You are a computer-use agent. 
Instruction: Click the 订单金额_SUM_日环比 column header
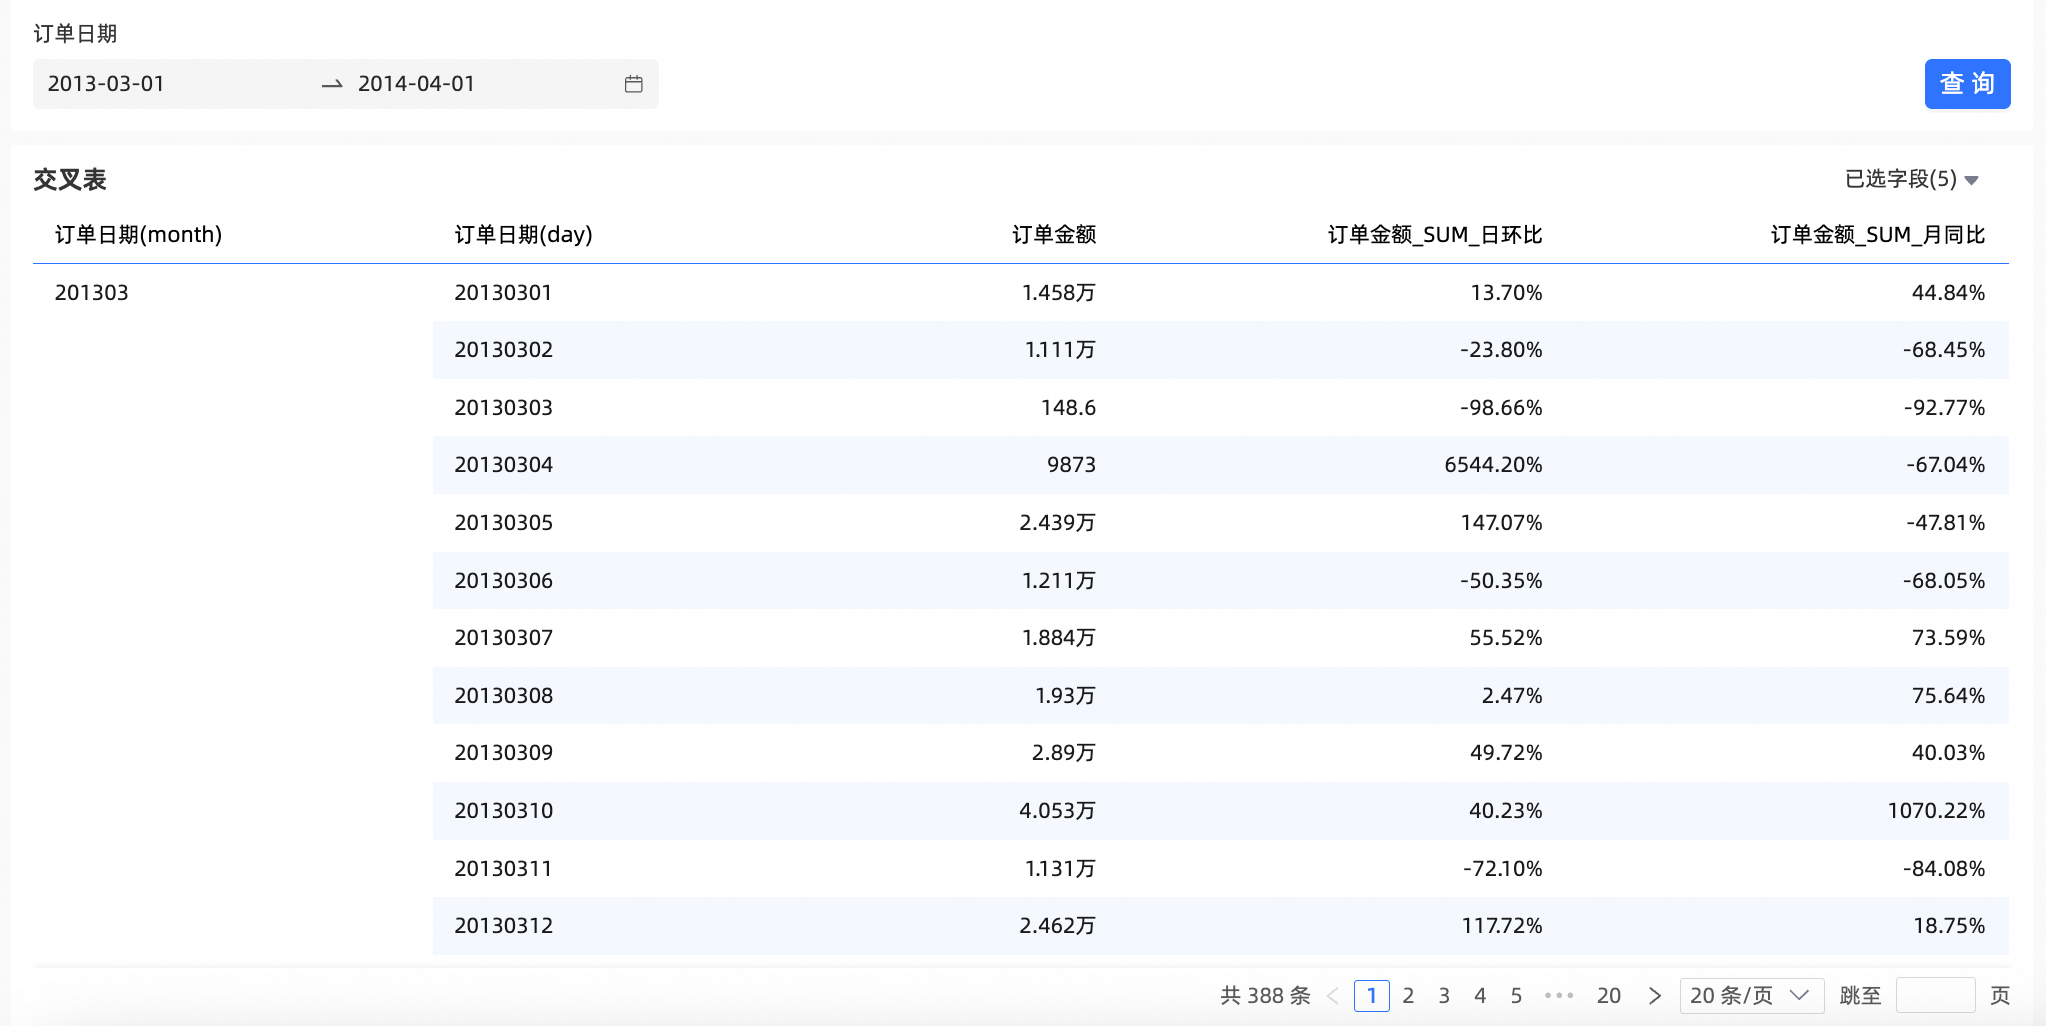[x=1434, y=235]
